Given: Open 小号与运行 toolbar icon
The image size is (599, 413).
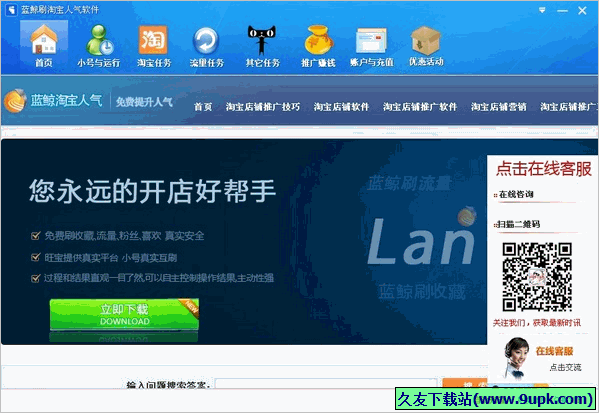Looking at the screenshot, I should pos(99,45).
